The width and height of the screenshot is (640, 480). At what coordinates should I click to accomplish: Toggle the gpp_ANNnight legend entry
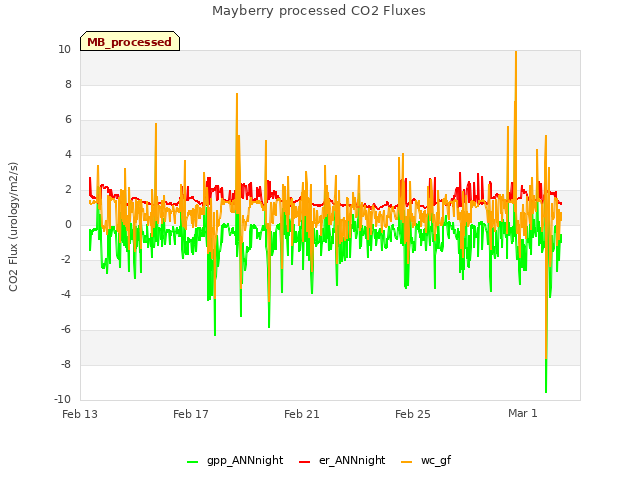[x=235, y=461]
